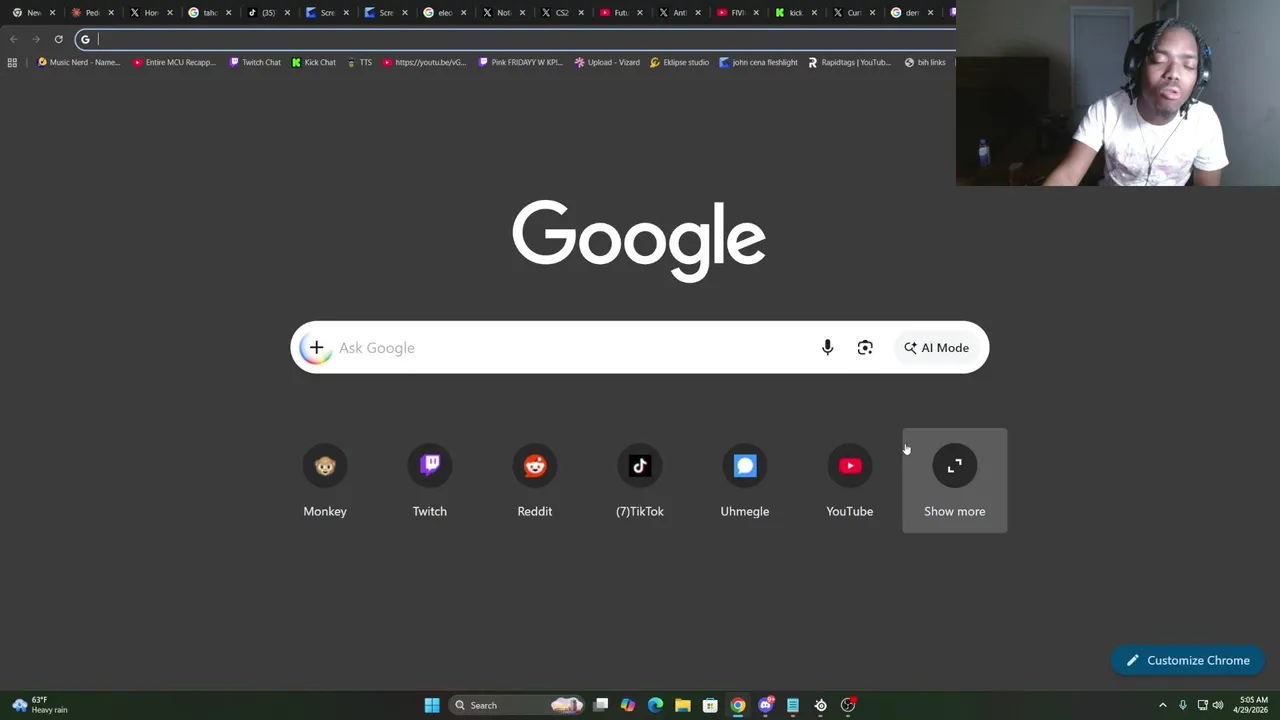Open the Rapidtags YouTube bookmark
Screen dimensions: 1280x720
[x=848, y=62]
